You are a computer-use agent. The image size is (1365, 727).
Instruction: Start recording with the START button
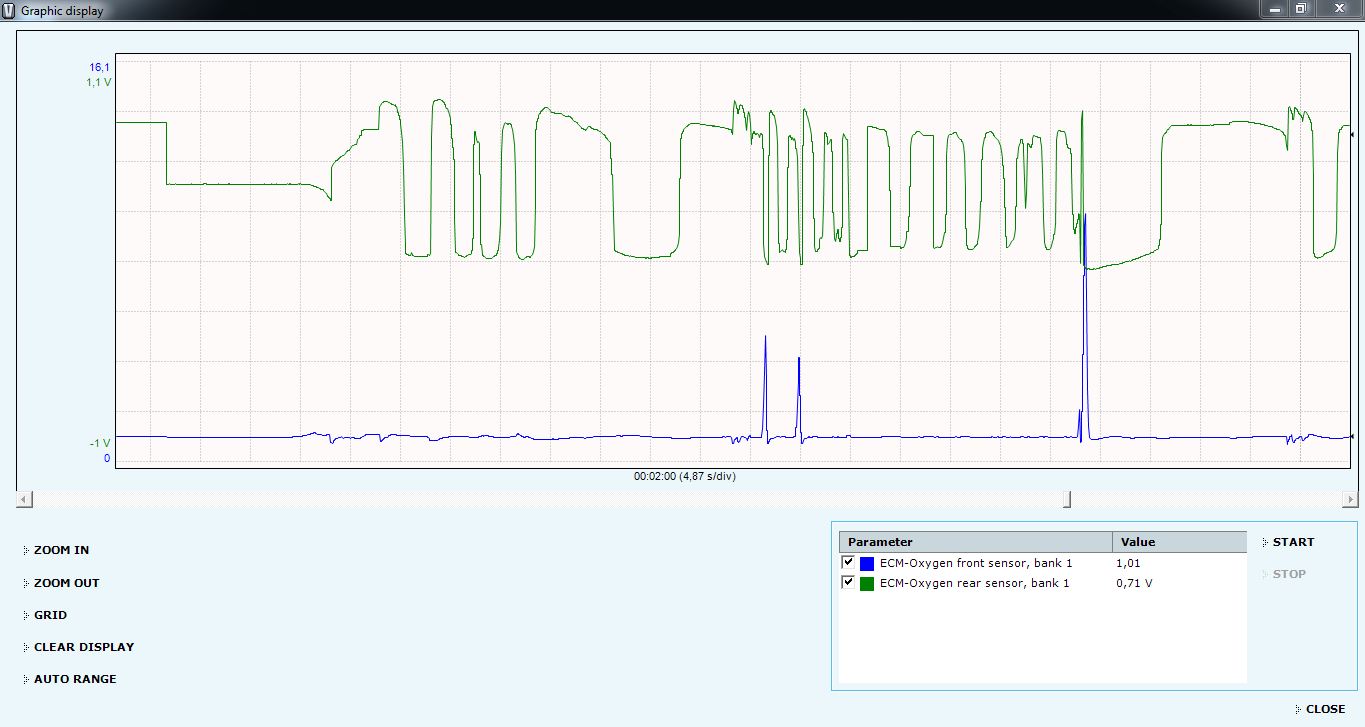[1293, 542]
